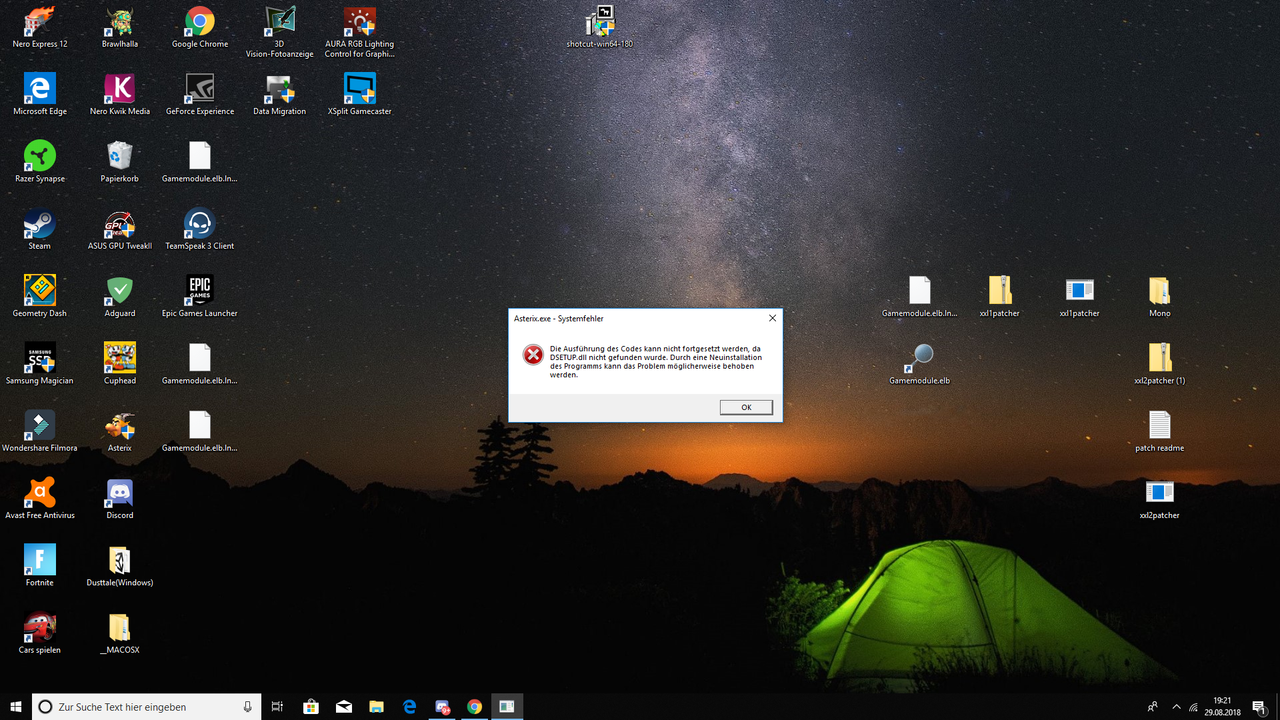
Task: Select the 3D Vision-Fotoanzeige desktop icon
Action: (280, 30)
